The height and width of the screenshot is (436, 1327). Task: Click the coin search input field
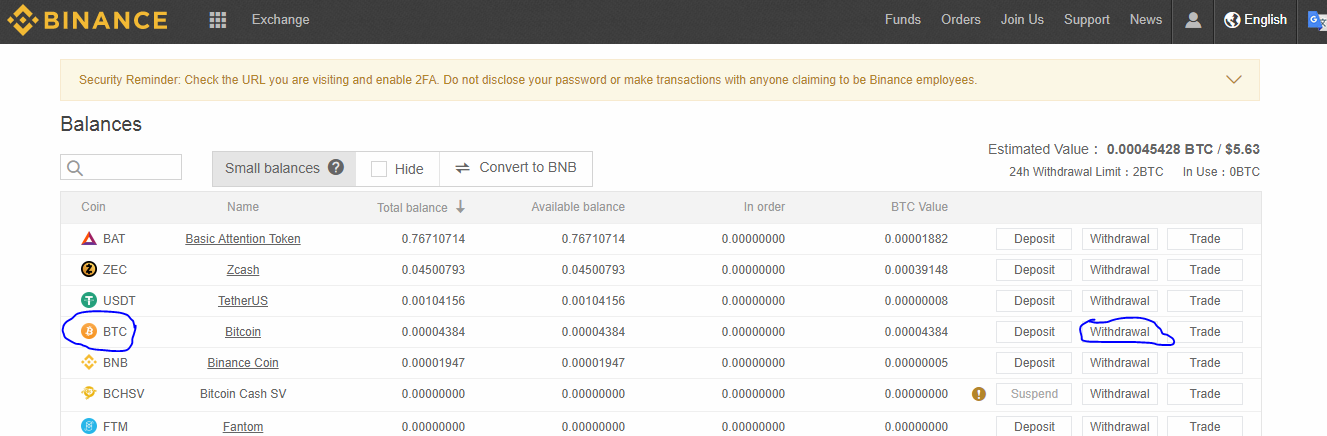point(121,167)
